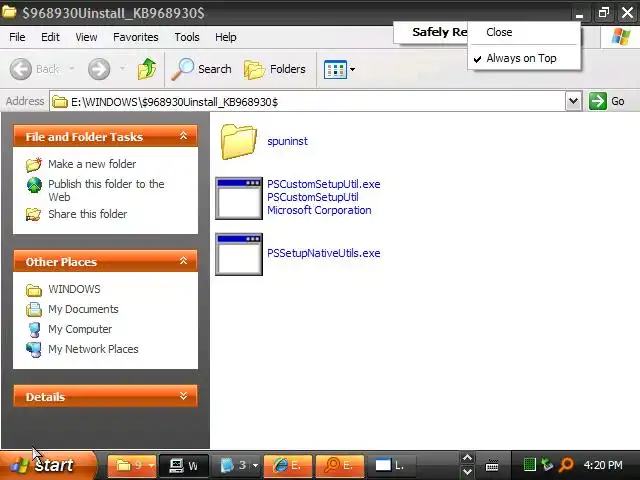Open the Search magnifier toolbar button
The width and height of the screenshot is (640, 480).
point(202,69)
